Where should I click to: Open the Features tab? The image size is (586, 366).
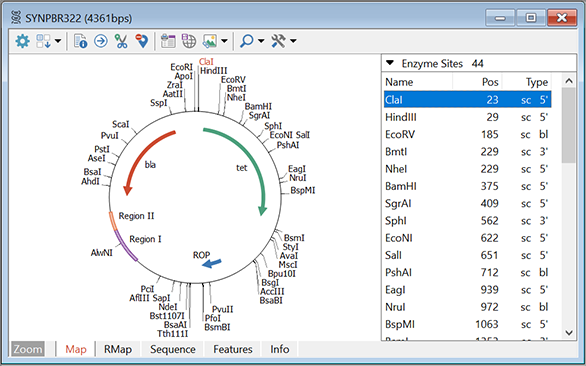233,349
